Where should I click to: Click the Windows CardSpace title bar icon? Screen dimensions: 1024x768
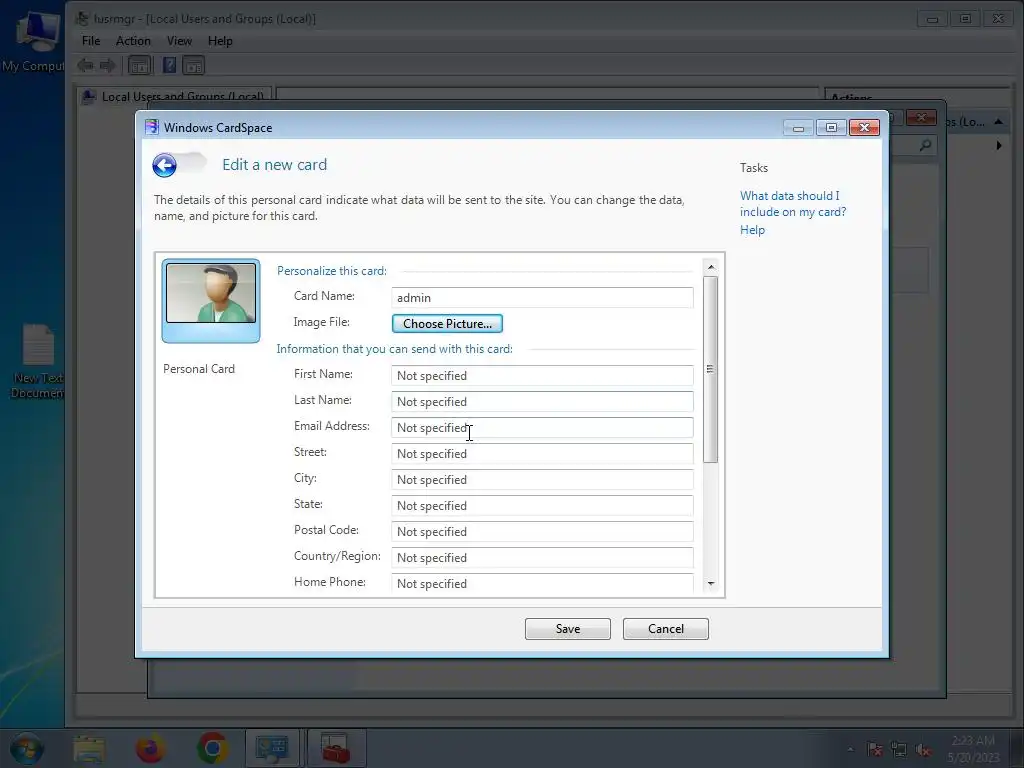(x=152, y=127)
